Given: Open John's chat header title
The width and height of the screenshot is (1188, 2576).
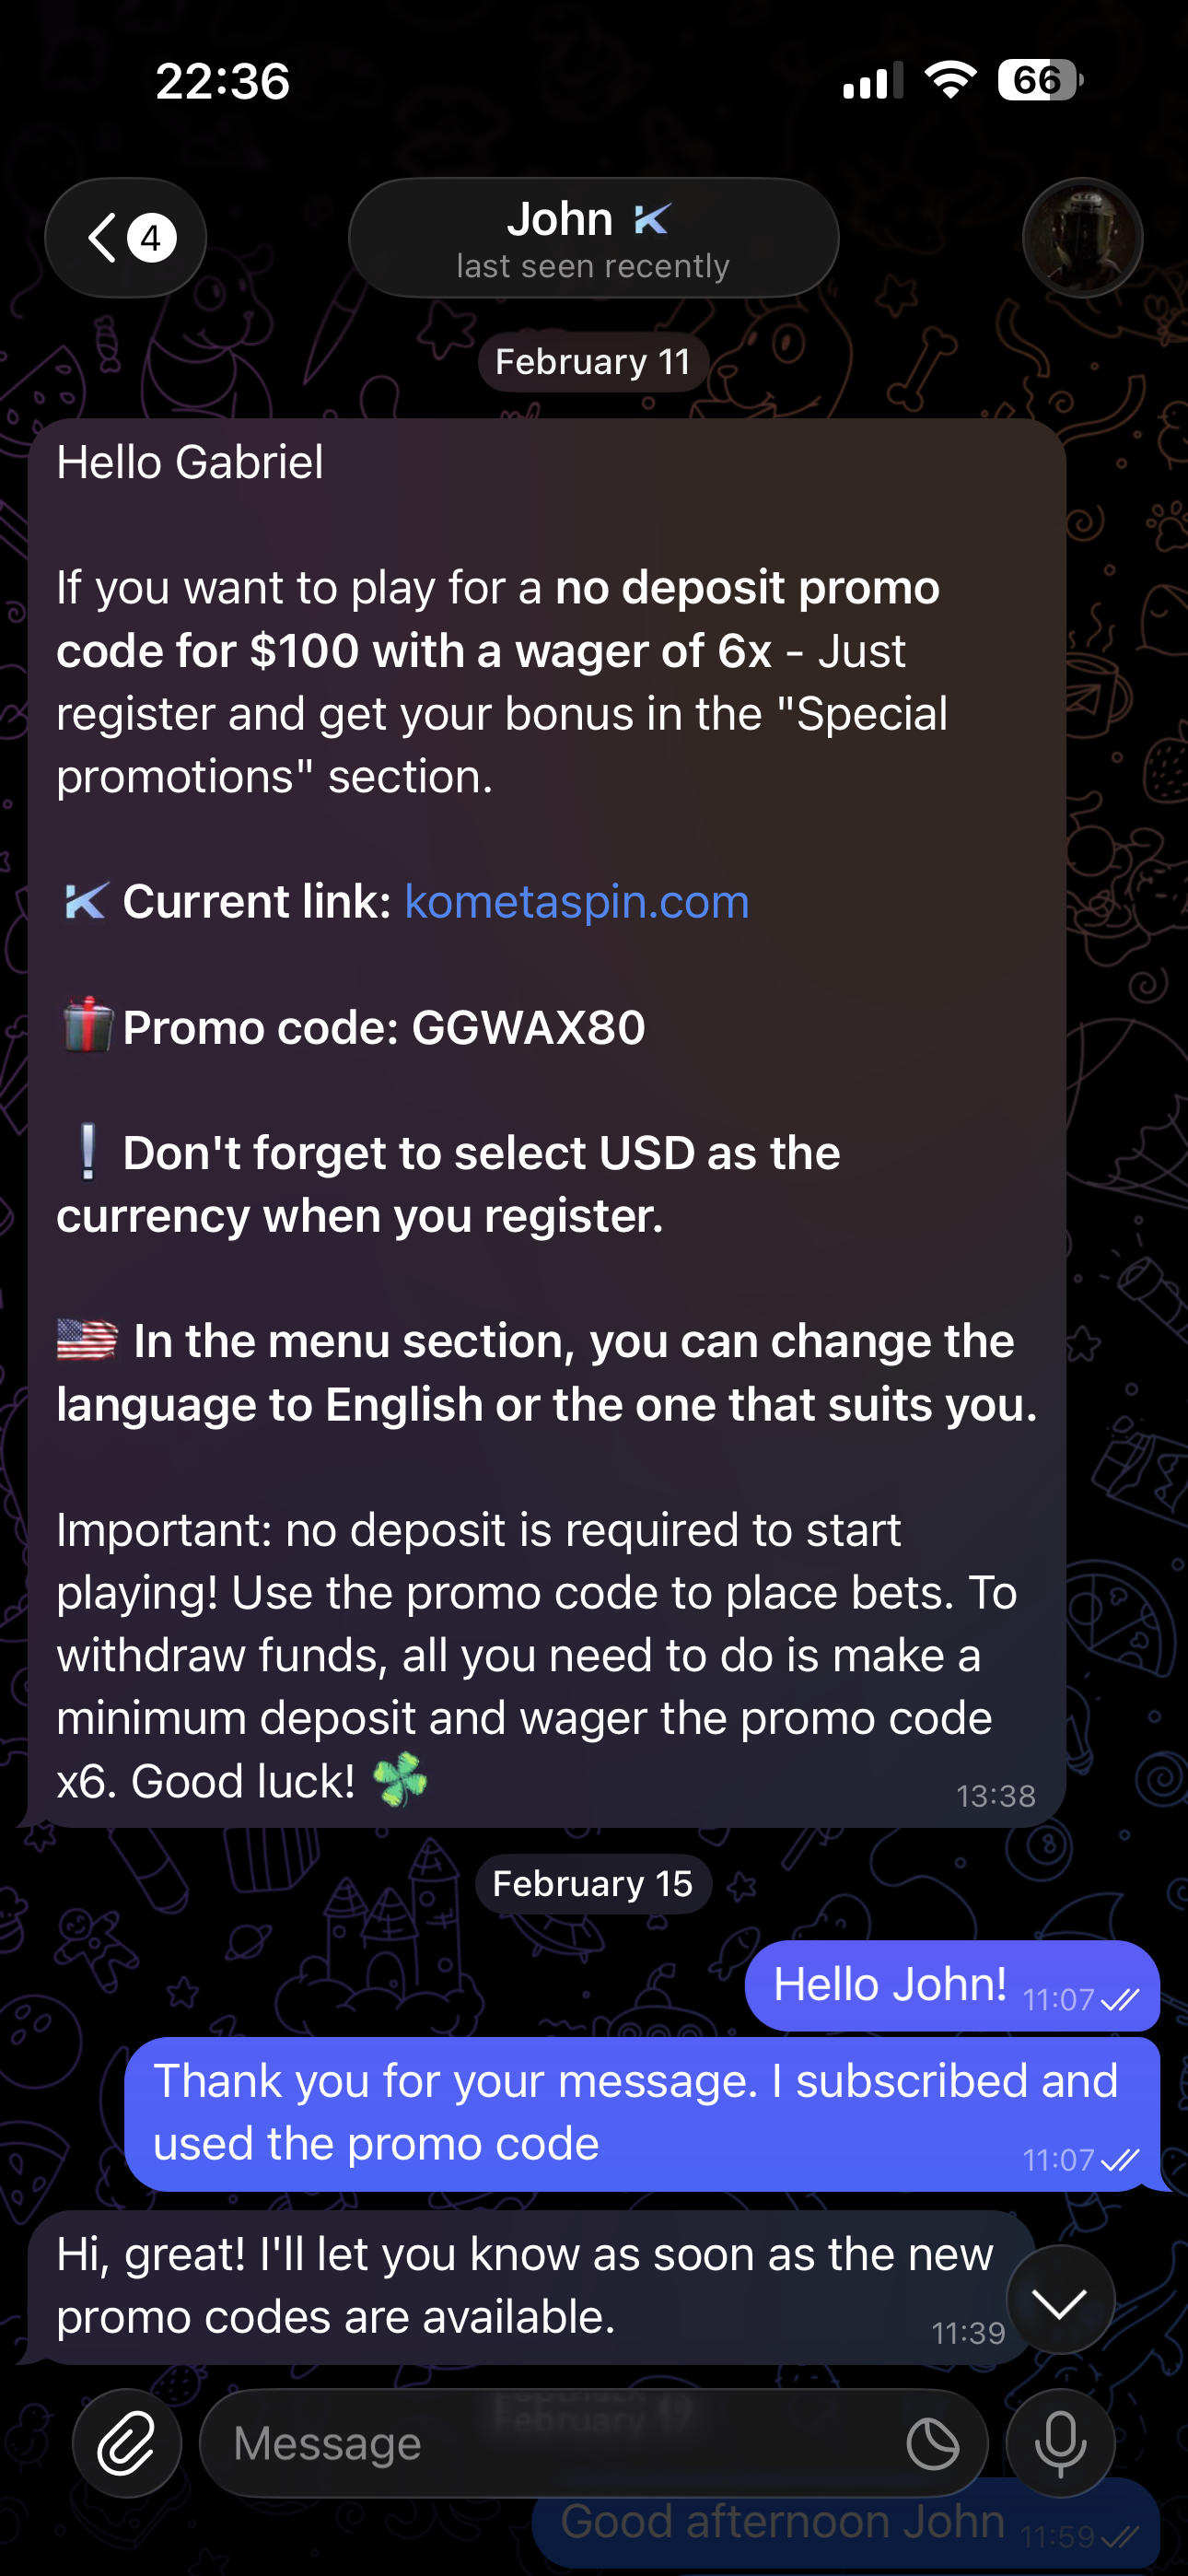Looking at the screenshot, I should coord(593,238).
